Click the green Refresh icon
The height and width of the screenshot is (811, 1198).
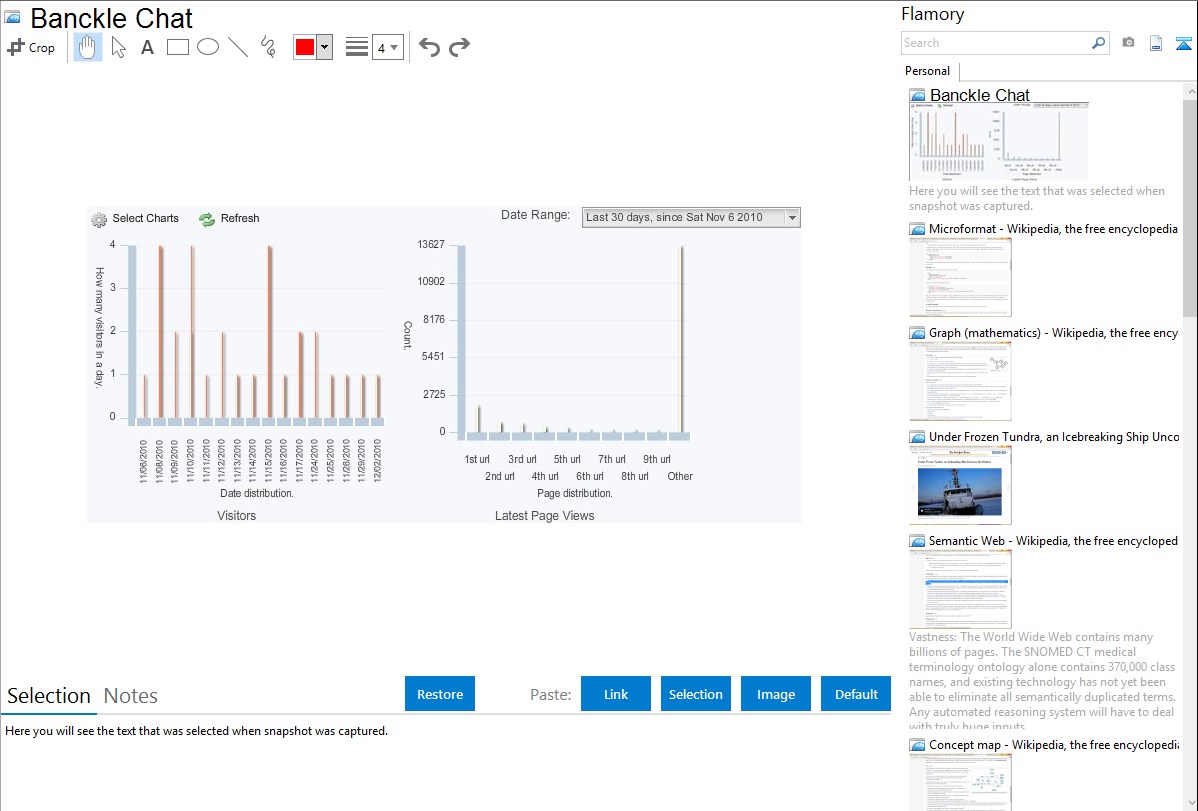click(207, 219)
